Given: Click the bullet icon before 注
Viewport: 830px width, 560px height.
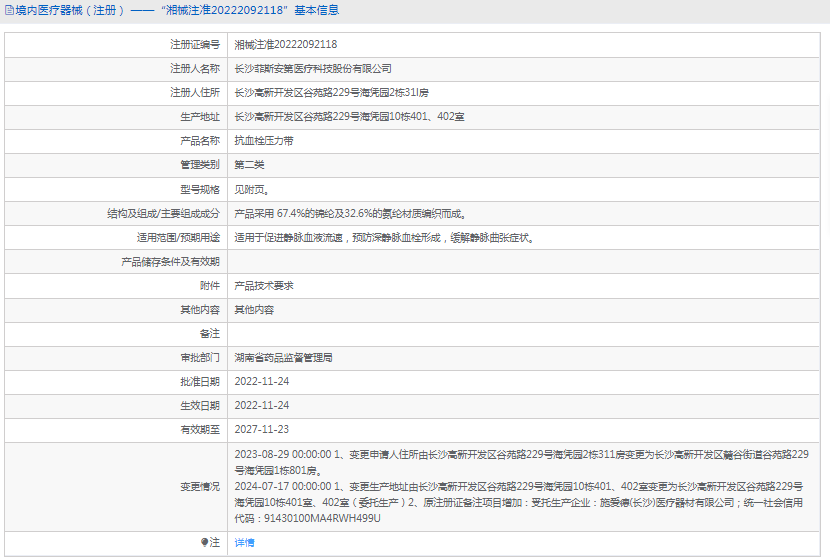Looking at the screenshot, I should point(204,542).
